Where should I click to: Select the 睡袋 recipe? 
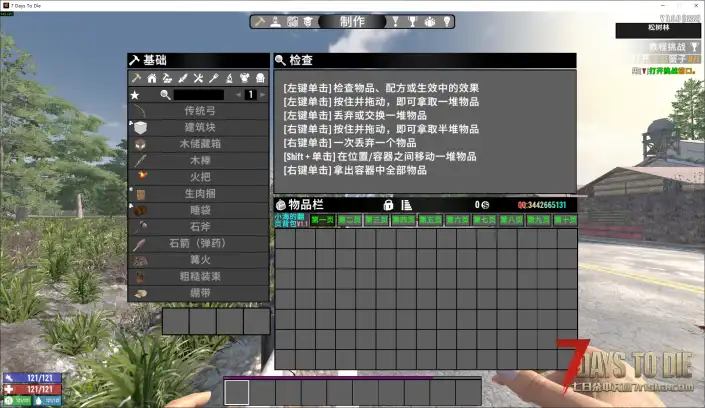coord(199,210)
